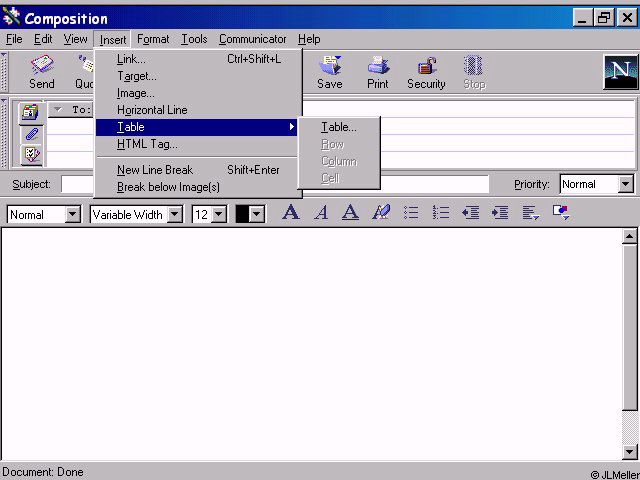Open the text color dropdown arrow
640x480 pixels.
tap(257, 214)
